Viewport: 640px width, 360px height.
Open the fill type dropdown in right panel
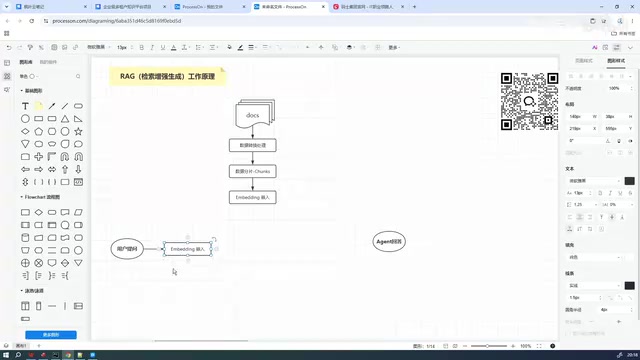tap(594, 257)
